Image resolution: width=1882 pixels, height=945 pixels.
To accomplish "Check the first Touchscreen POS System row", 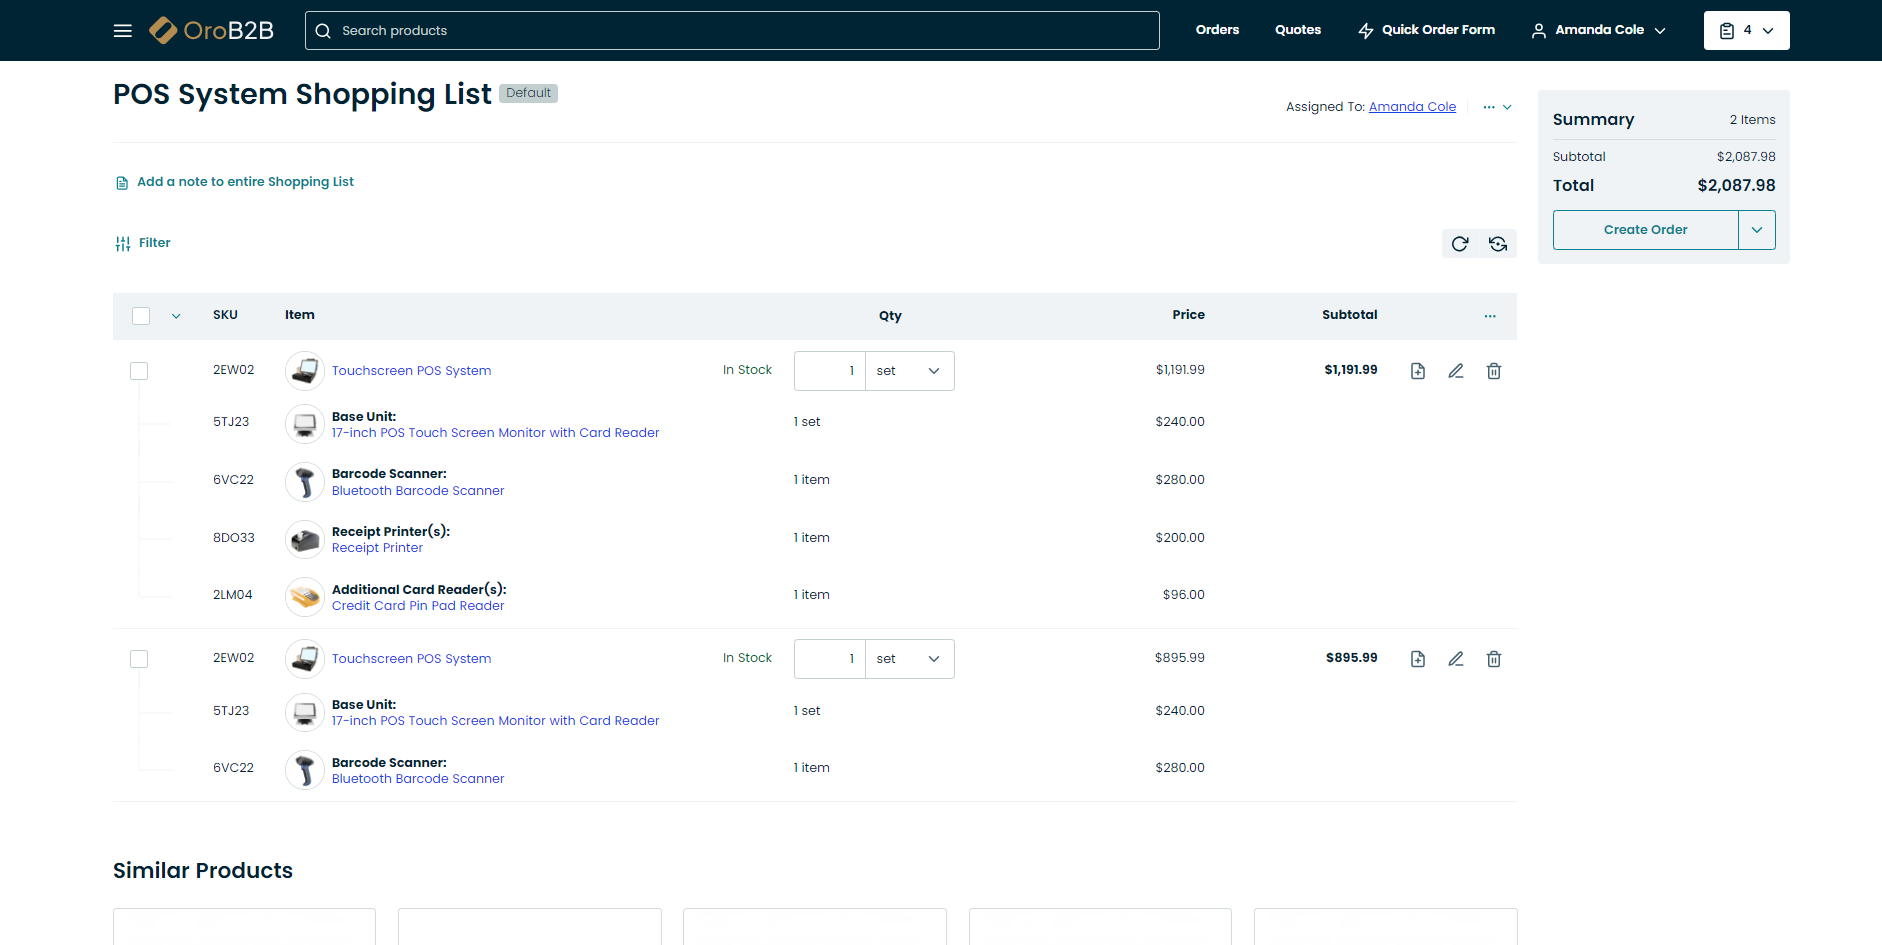I will coord(139,371).
